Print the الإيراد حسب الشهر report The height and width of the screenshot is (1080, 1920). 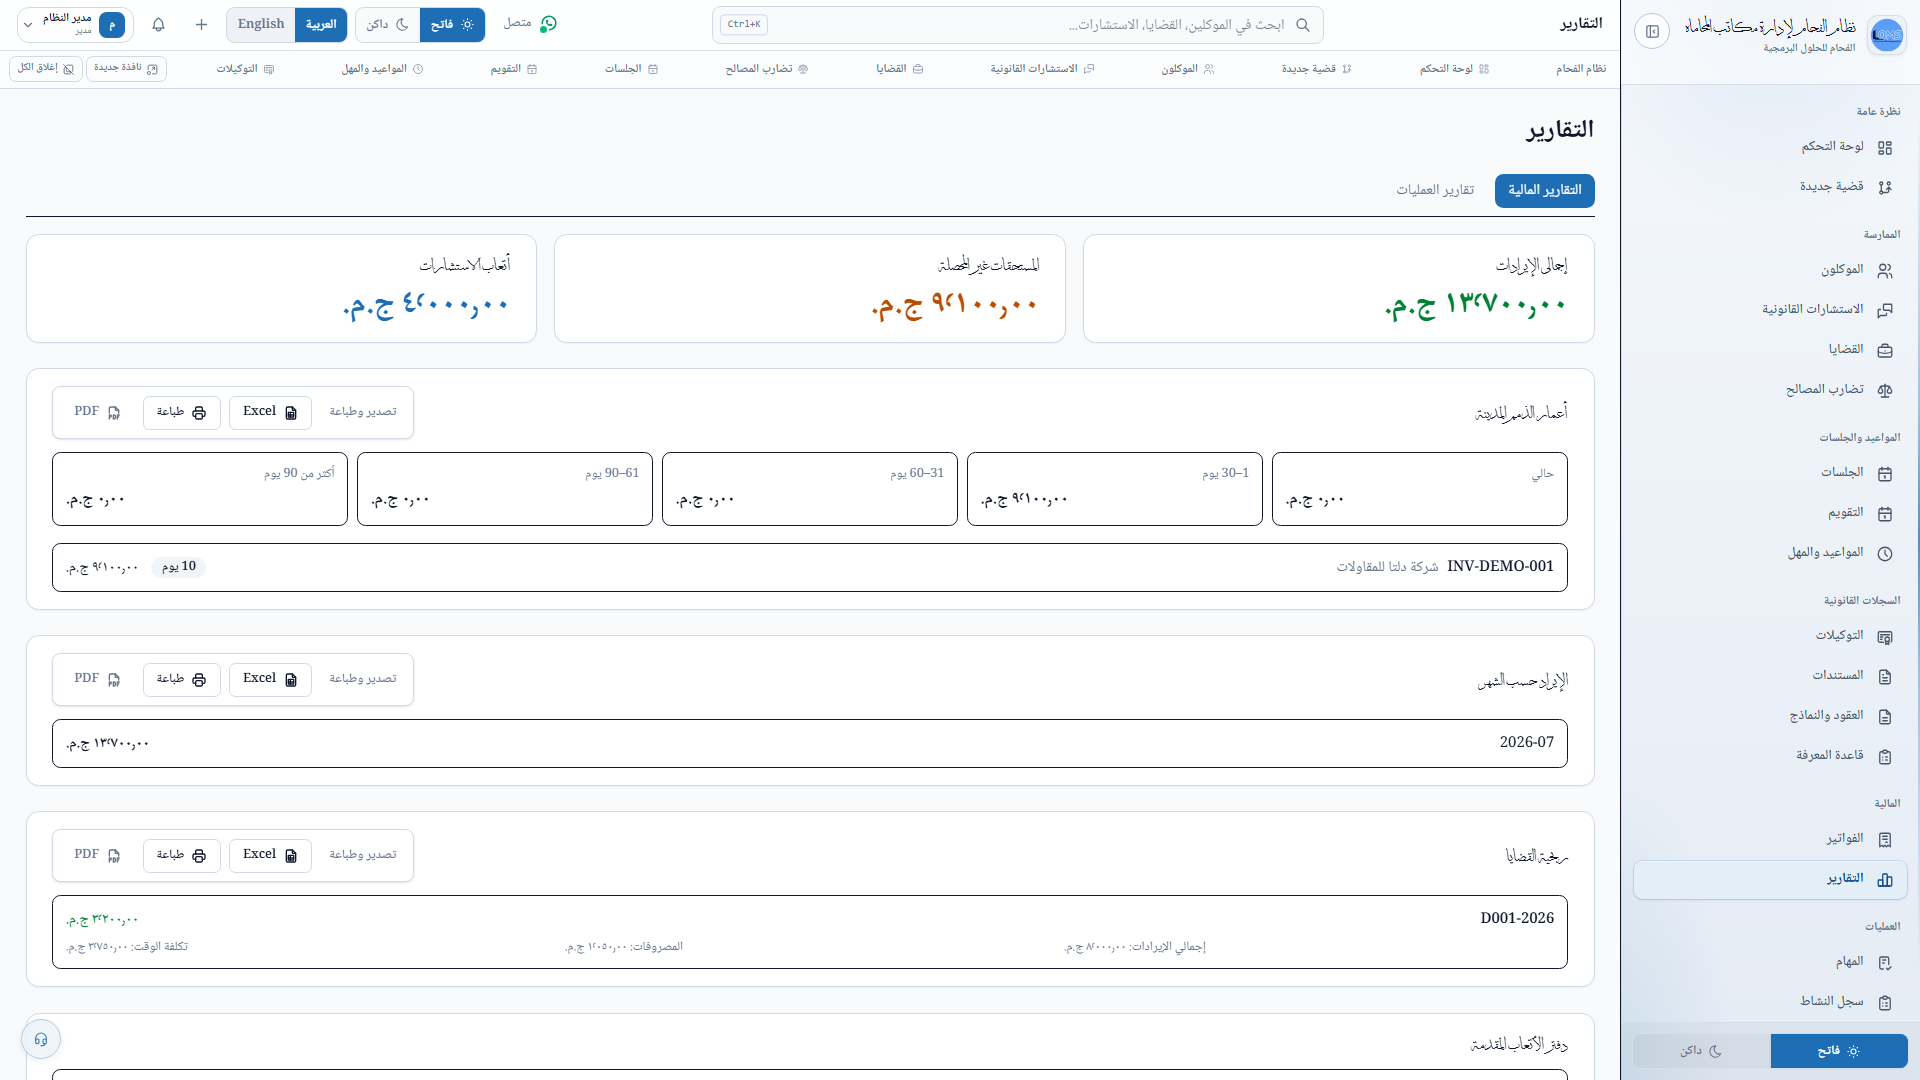pyautogui.click(x=181, y=680)
